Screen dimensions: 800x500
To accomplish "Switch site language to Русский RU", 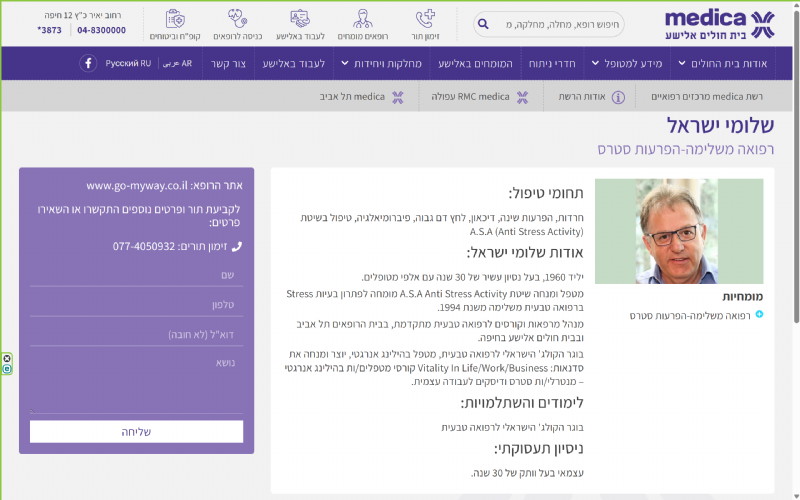I will click(129, 63).
